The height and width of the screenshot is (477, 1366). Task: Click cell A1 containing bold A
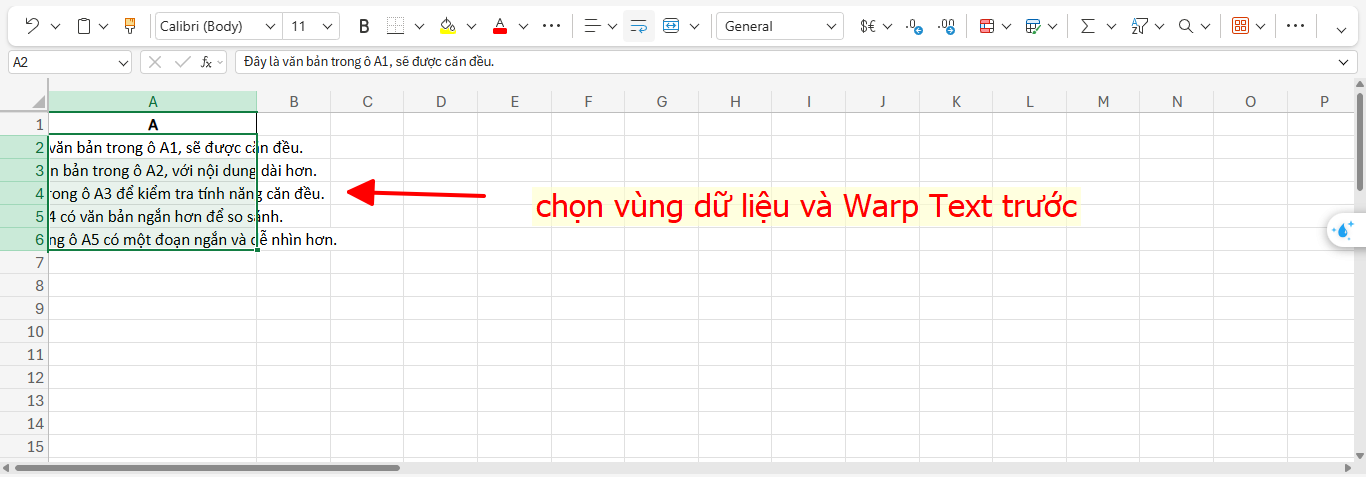pos(153,125)
